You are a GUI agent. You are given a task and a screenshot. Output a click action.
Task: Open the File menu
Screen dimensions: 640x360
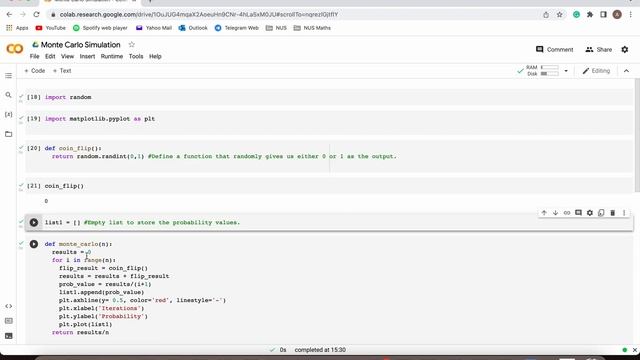(34, 56)
